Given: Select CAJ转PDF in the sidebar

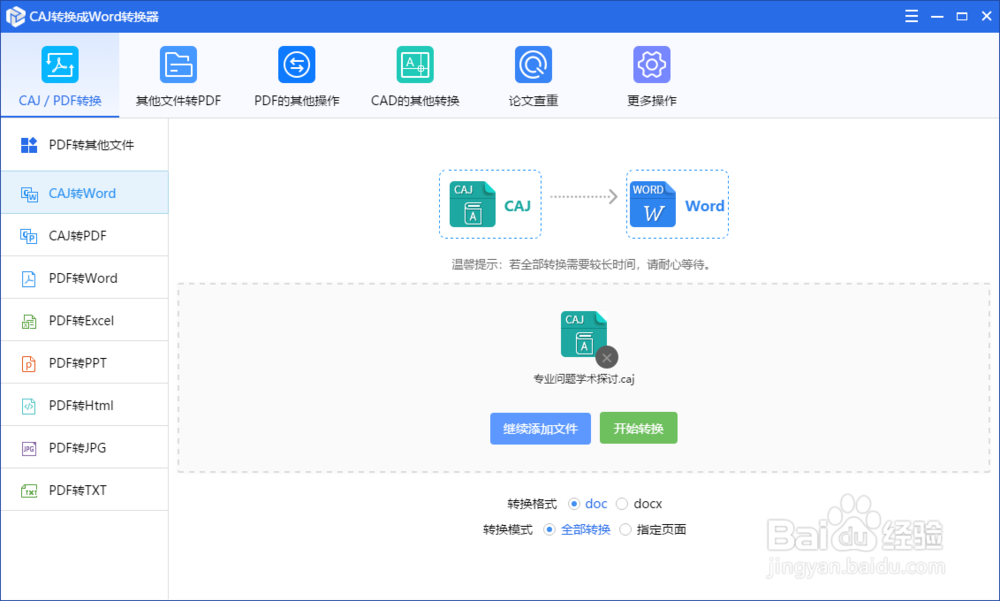Looking at the screenshot, I should pyautogui.click(x=84, y=235).
